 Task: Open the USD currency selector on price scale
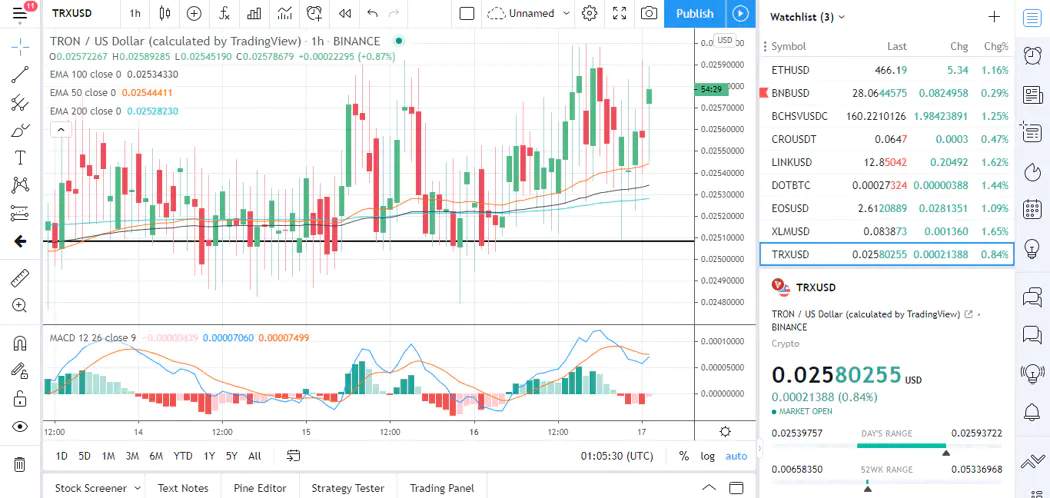pos(725,40)
